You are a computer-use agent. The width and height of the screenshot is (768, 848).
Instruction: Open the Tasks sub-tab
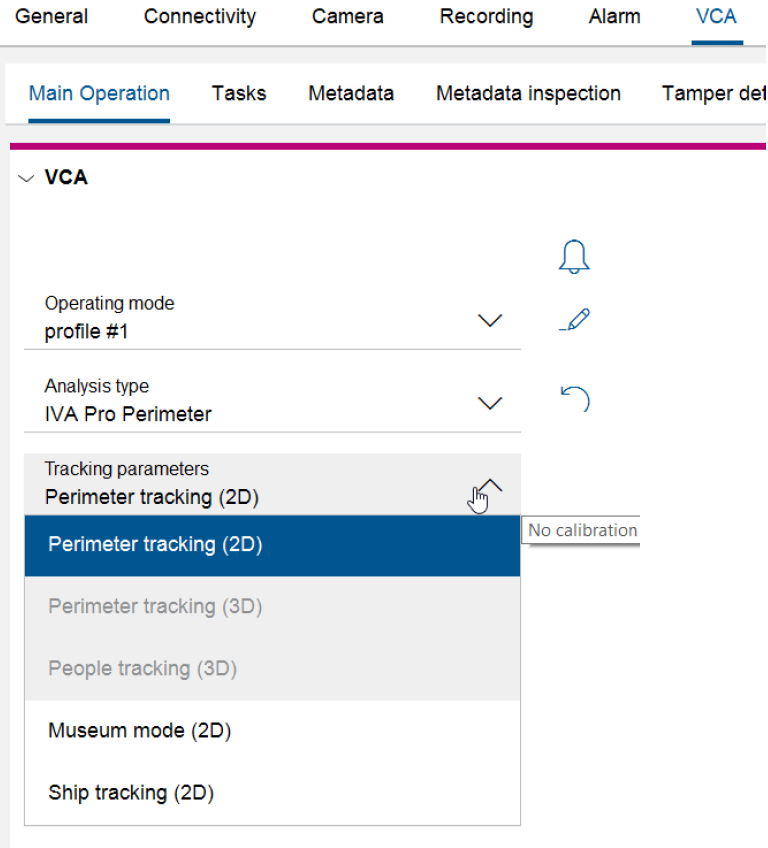click(239, 94)
